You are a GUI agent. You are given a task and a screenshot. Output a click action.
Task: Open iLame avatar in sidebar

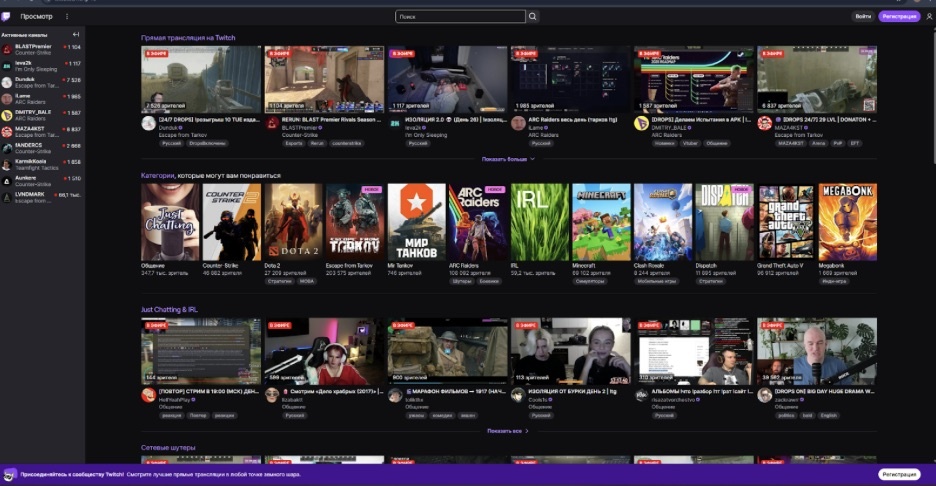pos(7,99)
